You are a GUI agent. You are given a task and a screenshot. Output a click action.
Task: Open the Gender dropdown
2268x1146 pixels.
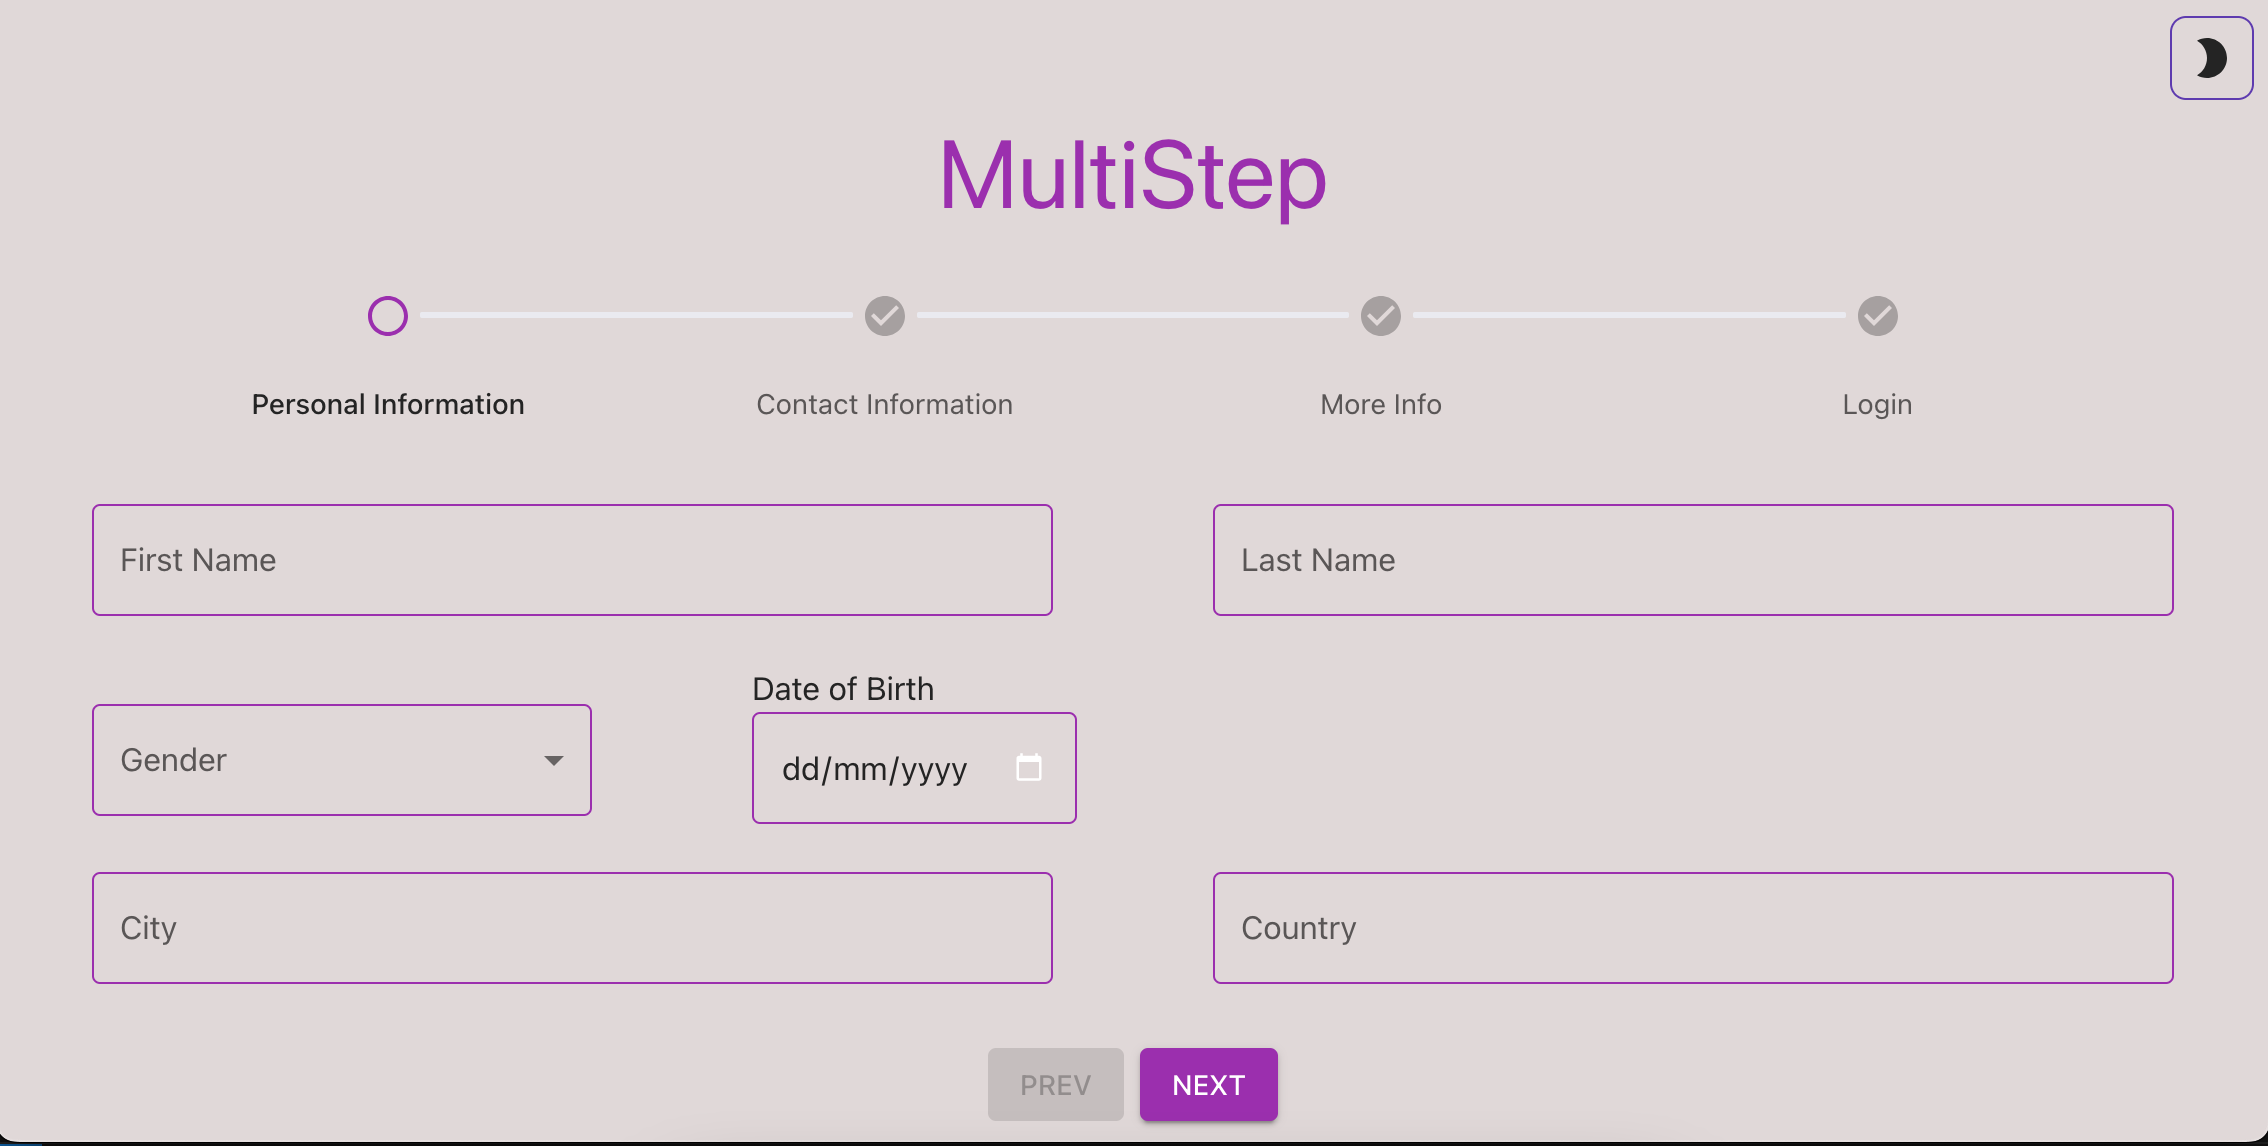click(x=342, y=760)
